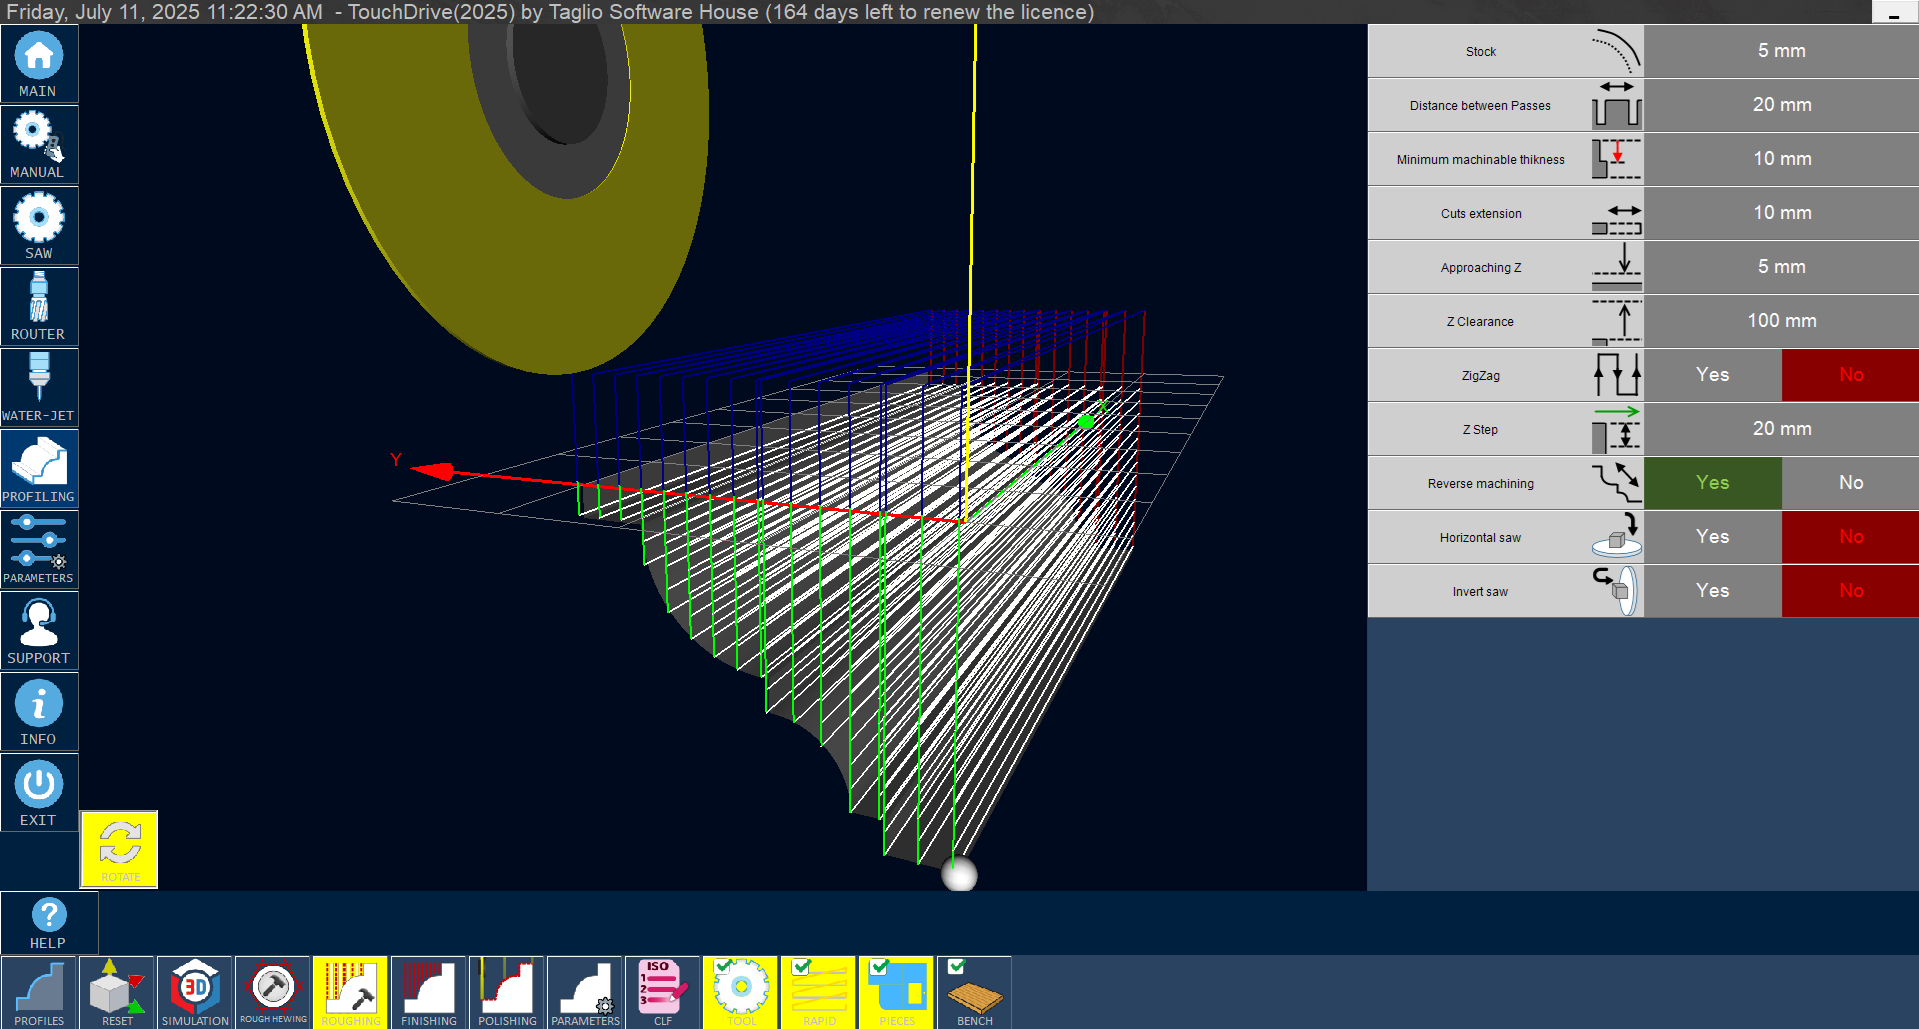Open the Router module
This screenshot has width=1919, height=1029.
point(39,306)
